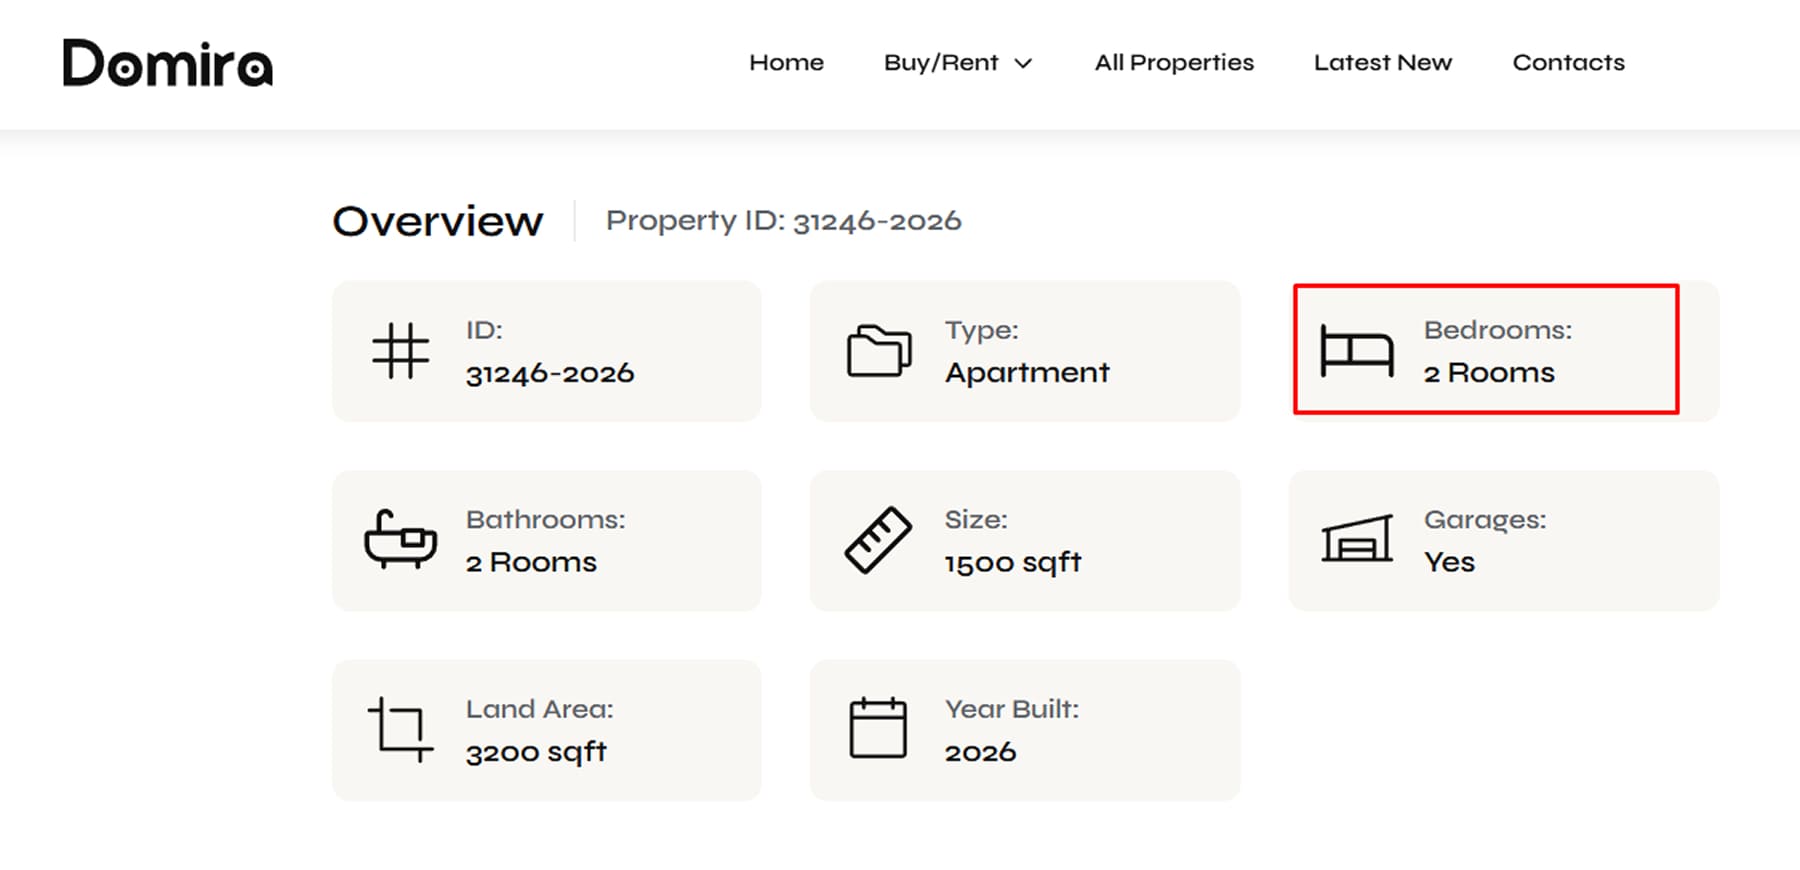Click the calendar icon for Year Built

[x=878, y=728]
